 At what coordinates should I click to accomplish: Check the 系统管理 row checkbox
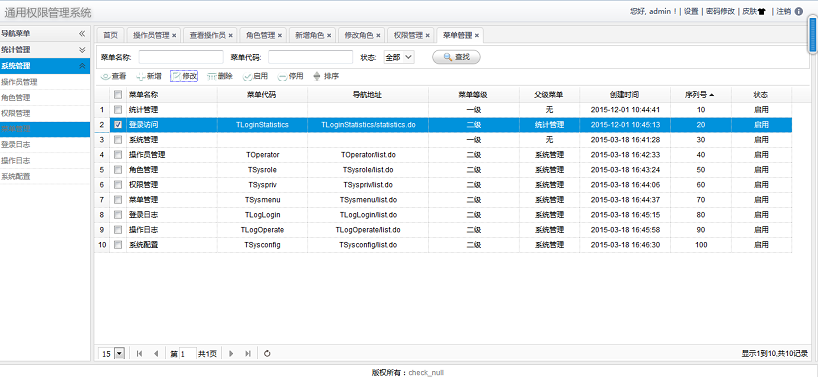click(x=118, y=140)
